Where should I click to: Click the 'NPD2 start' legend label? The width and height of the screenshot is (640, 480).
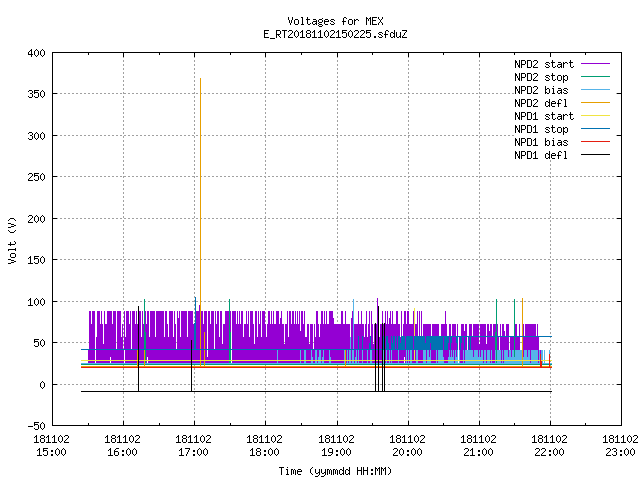tap(544, 64)
